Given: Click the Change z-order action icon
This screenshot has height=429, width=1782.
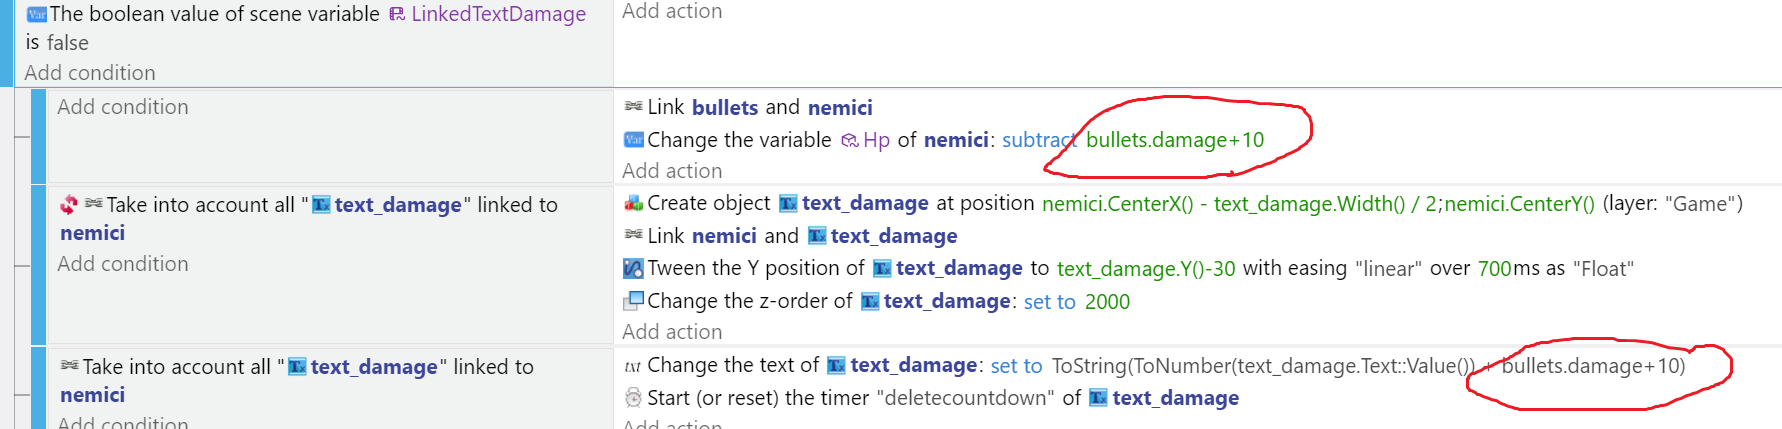Looking at the screenshot, I should click(x=633, y=301).
